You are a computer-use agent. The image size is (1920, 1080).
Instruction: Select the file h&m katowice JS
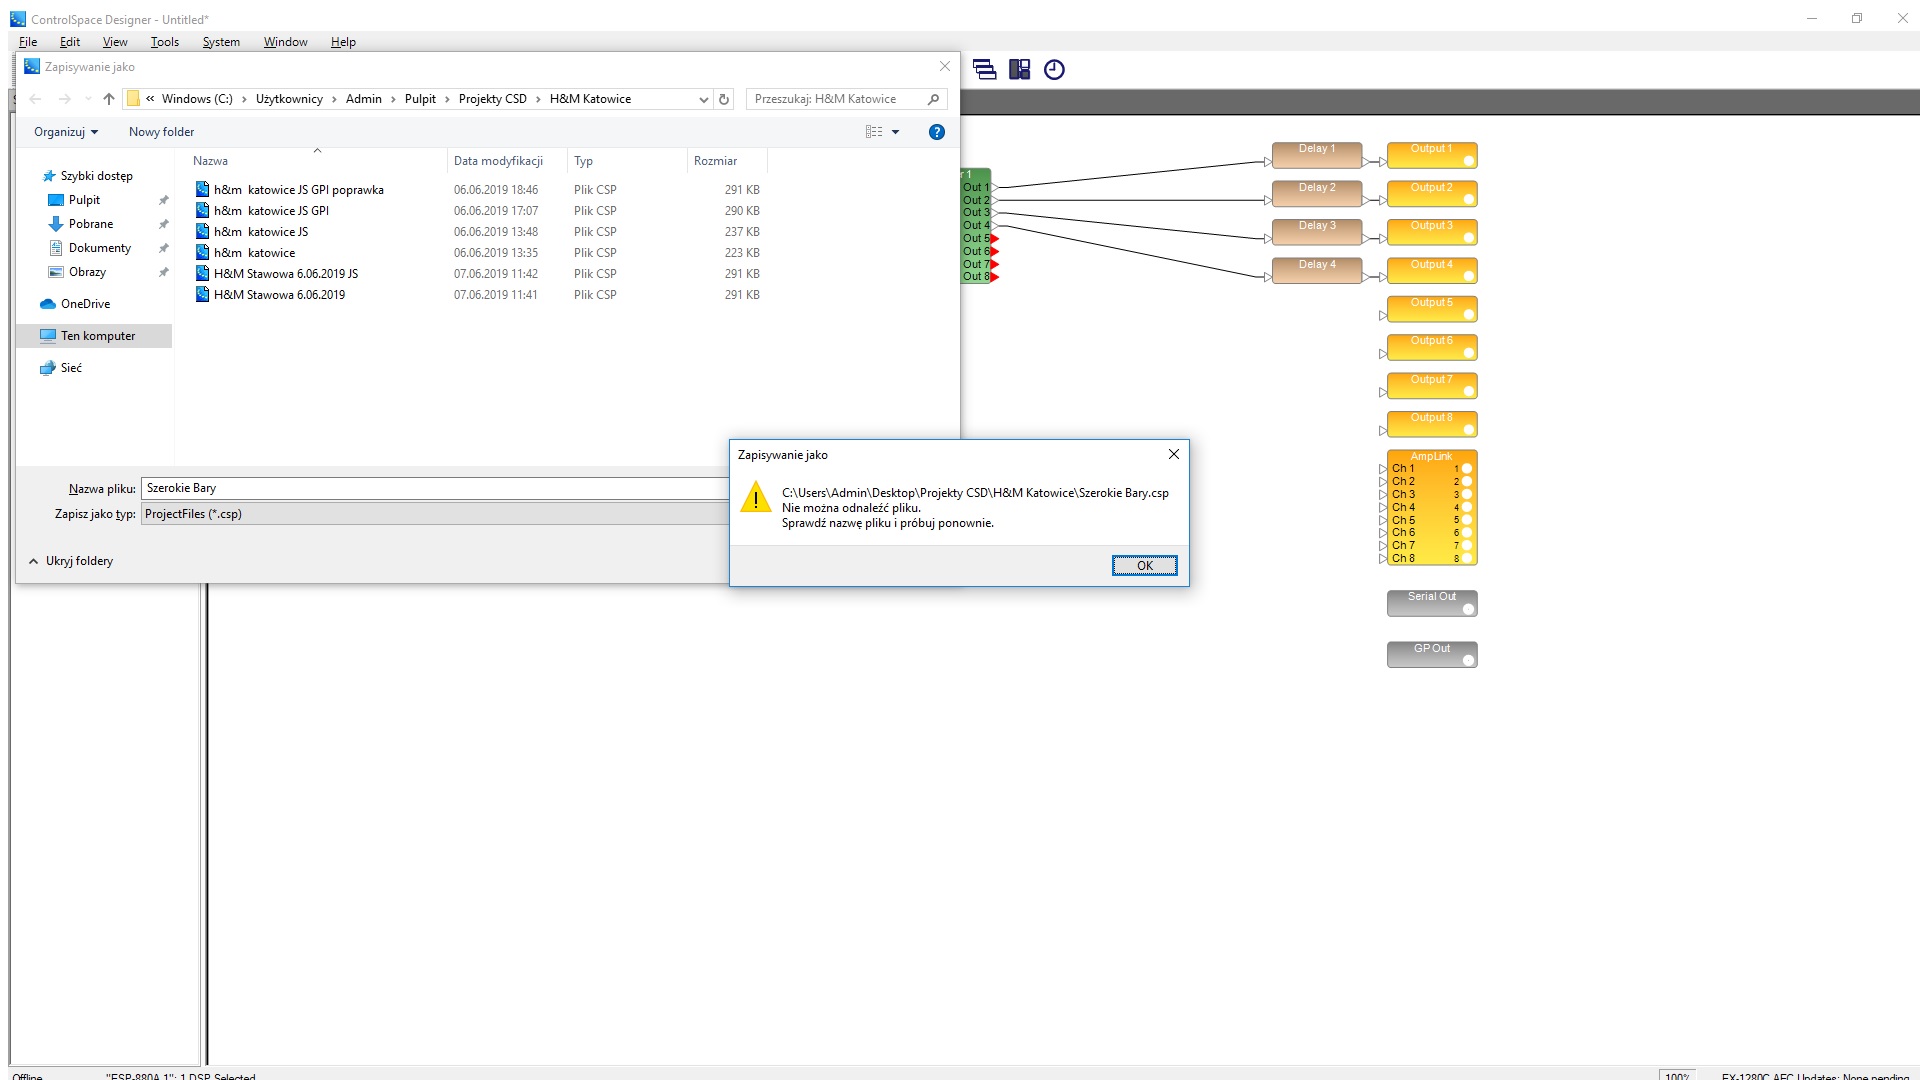261,232
